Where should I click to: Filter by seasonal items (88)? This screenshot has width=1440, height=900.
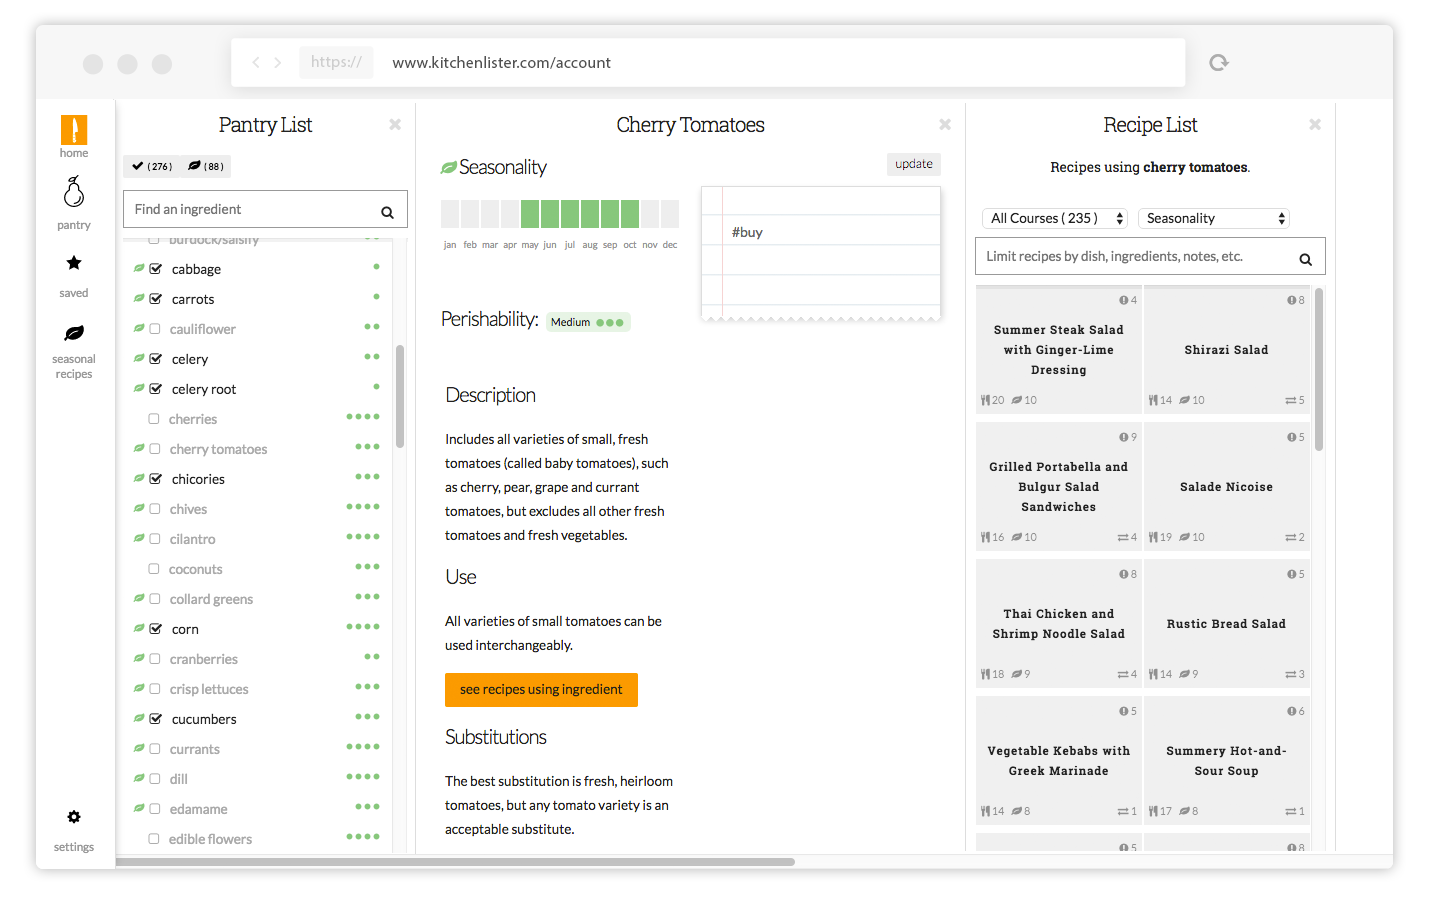point(206,166)
